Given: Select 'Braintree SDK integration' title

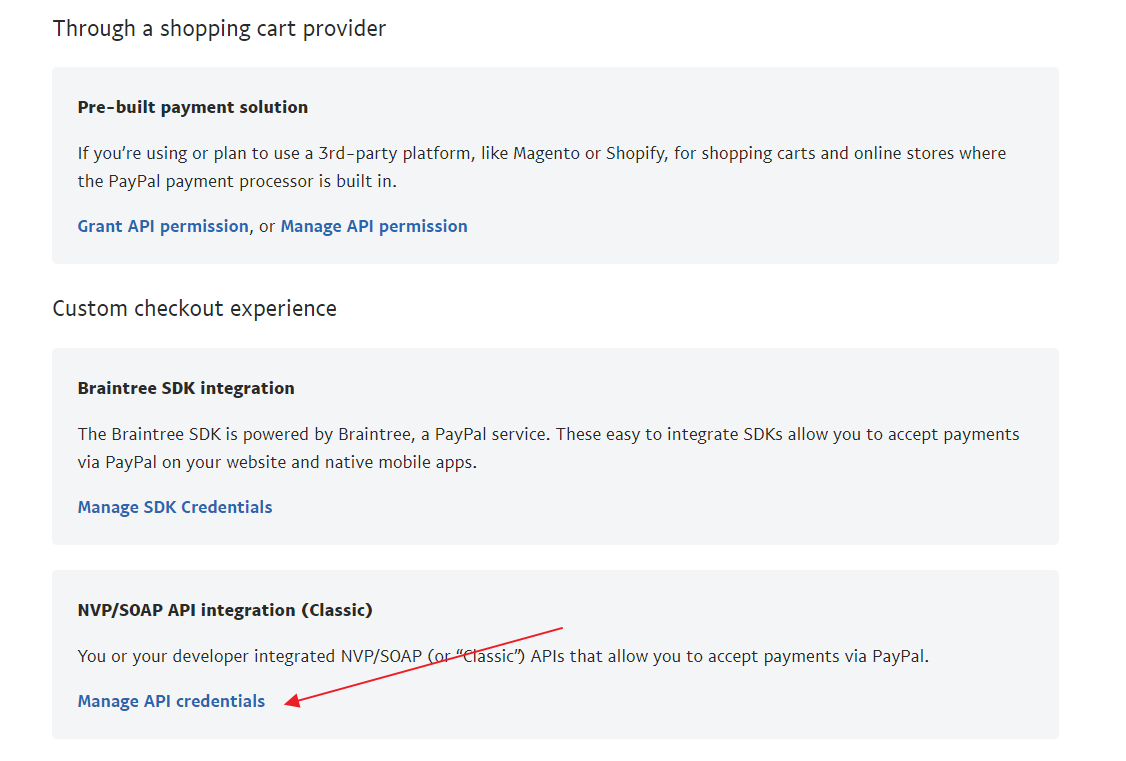Looking at the screenshot, I should tap(186, 388).
